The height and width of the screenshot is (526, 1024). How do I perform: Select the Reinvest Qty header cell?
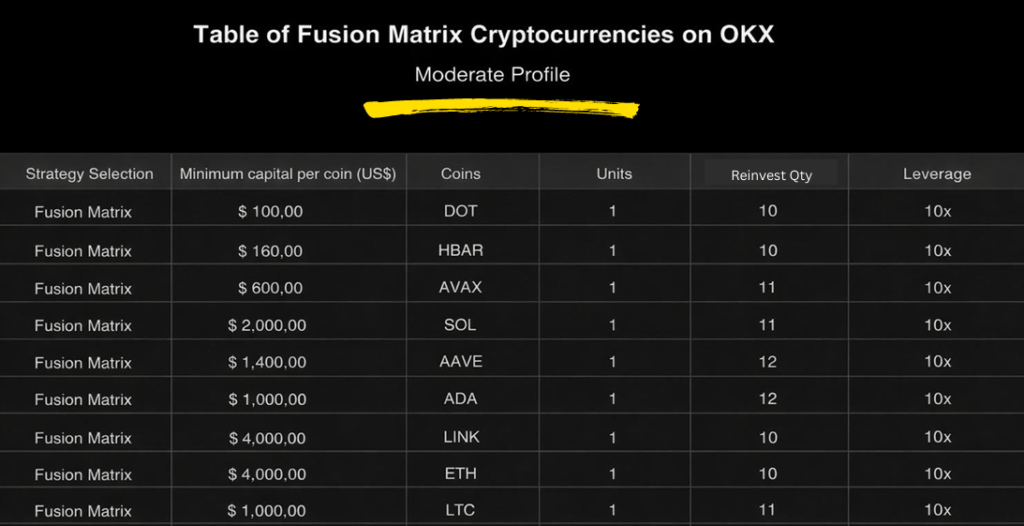tap(771, 175)
